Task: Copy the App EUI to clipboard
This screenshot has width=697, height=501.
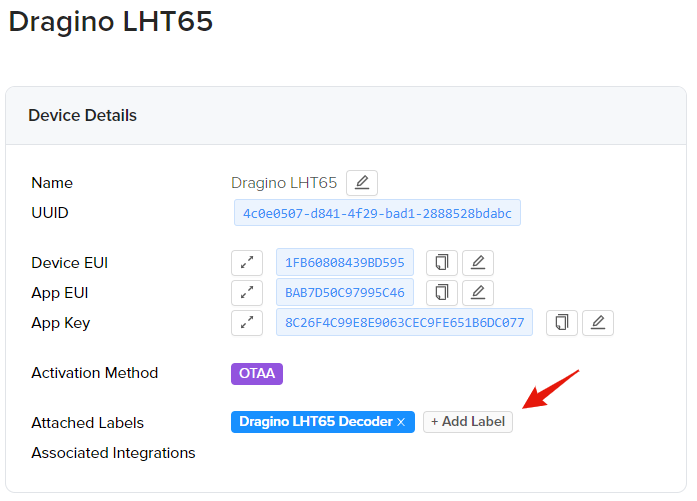Action: point(442,293)
